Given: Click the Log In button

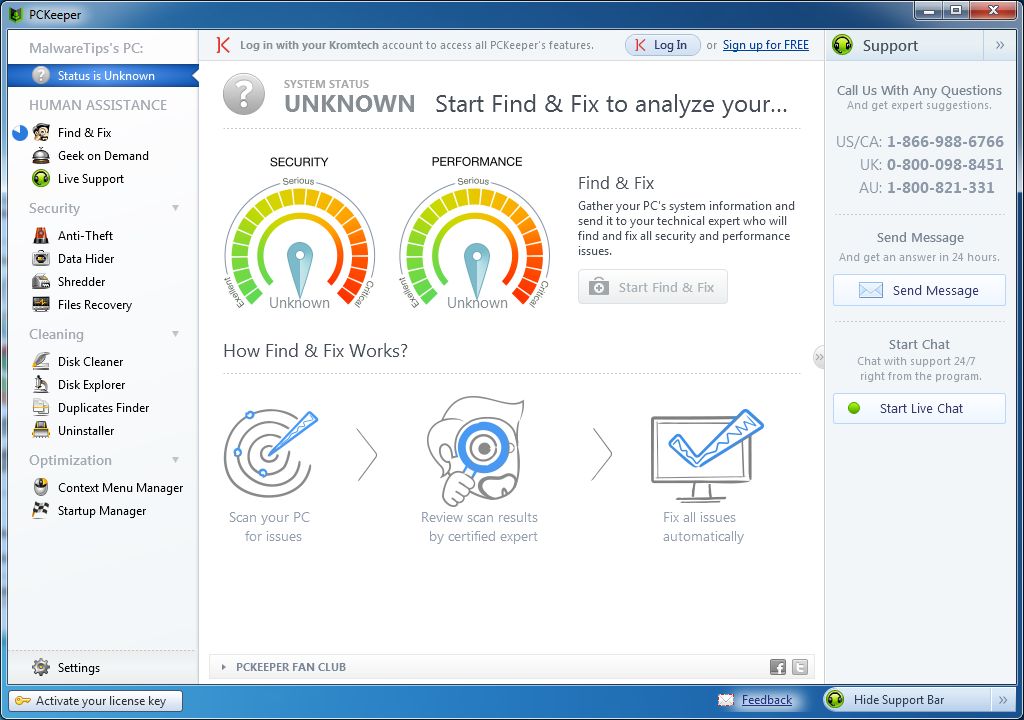Looking at the screenshot, I should coord(662,45).
